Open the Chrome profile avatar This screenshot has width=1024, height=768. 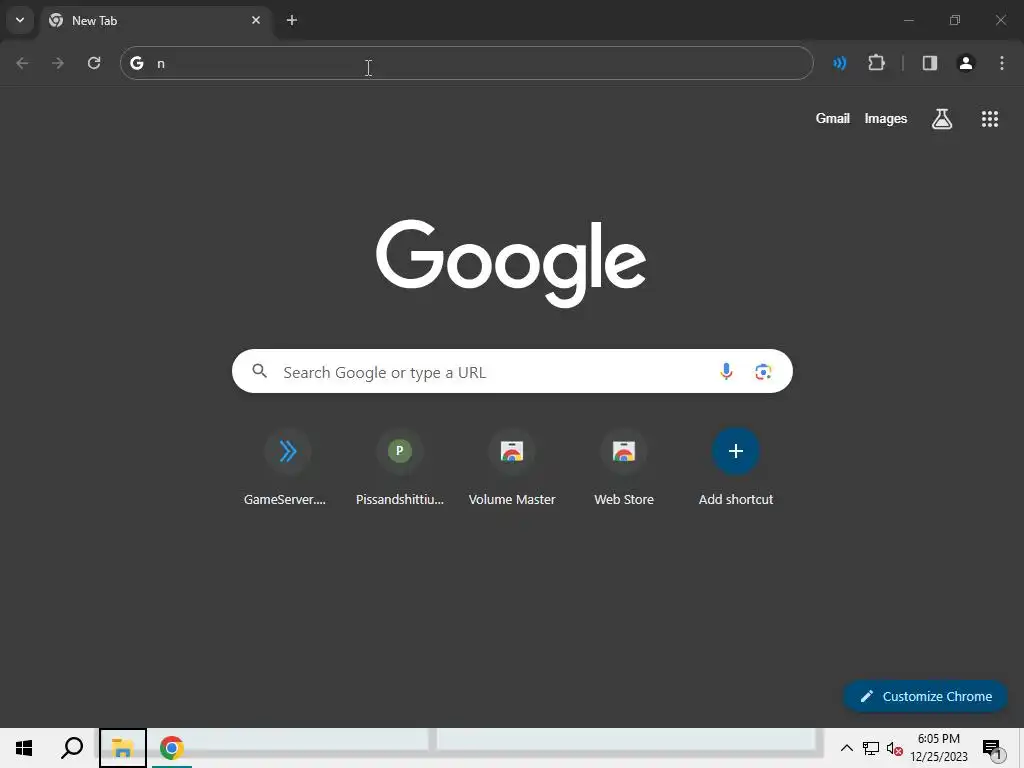[966, 63]
